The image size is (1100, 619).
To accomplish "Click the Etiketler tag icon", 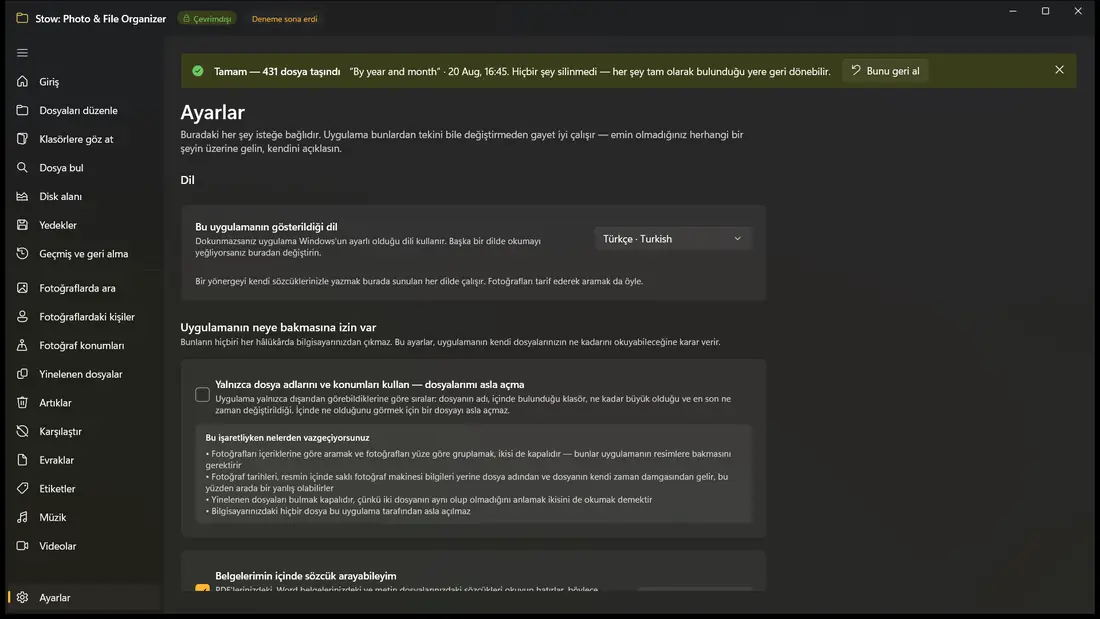I will point(22,488).
